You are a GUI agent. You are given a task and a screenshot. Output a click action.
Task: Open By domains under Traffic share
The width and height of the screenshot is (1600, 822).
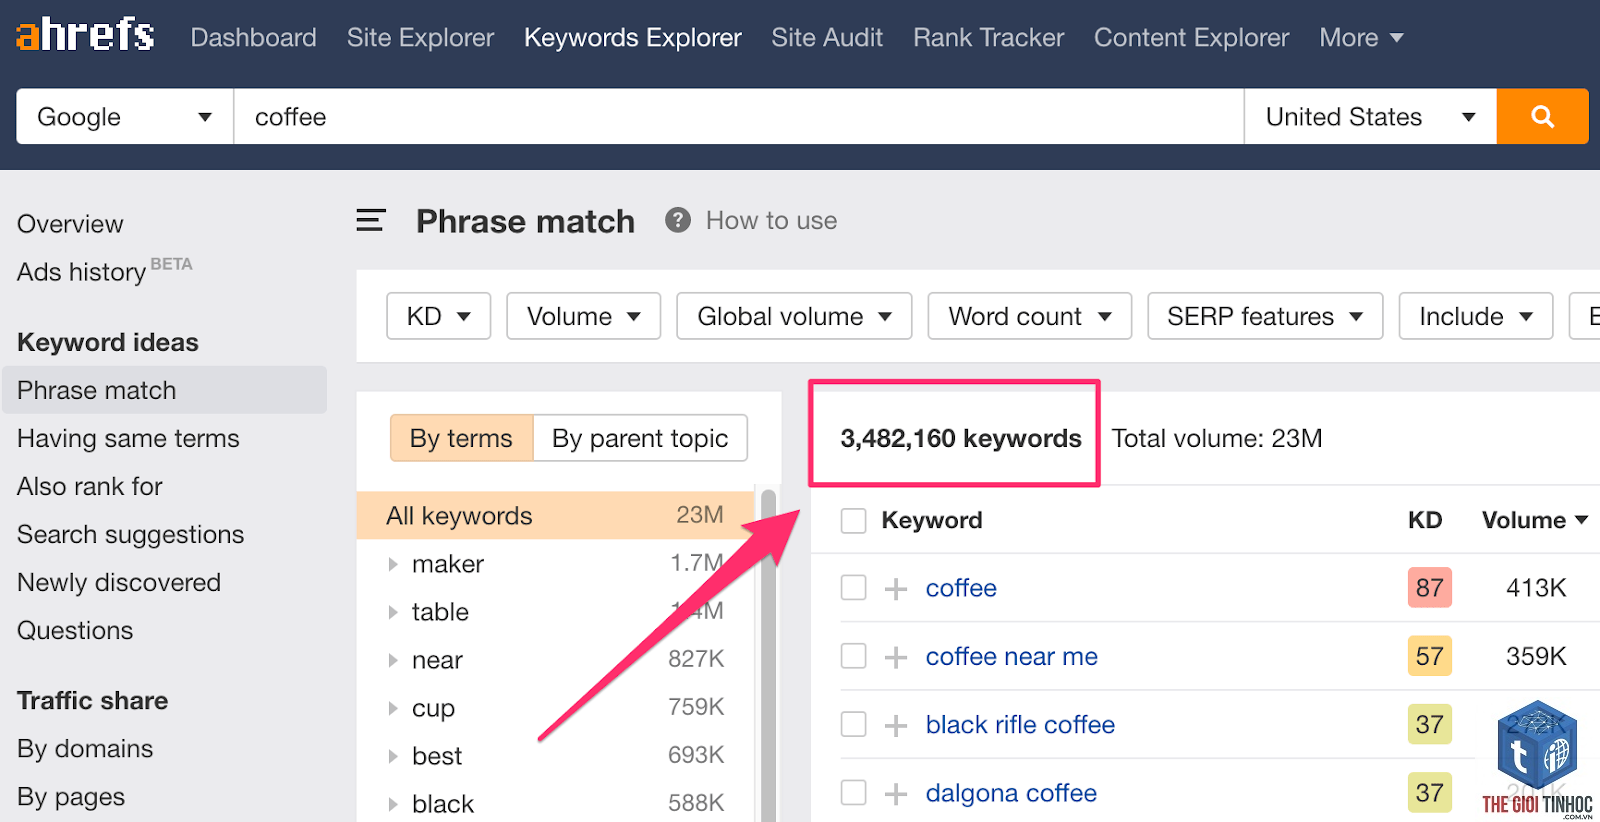pos(85,748)
